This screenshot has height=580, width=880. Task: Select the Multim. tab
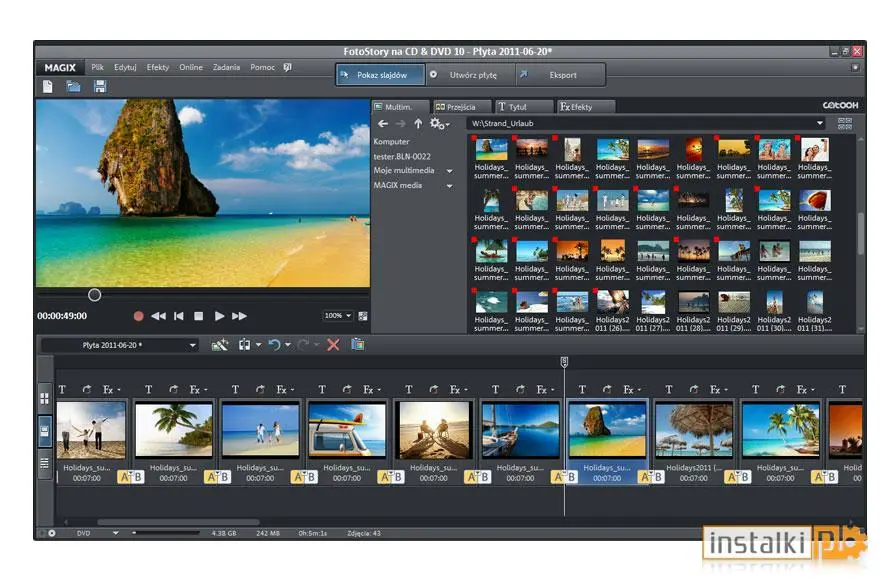click(399, 107)
